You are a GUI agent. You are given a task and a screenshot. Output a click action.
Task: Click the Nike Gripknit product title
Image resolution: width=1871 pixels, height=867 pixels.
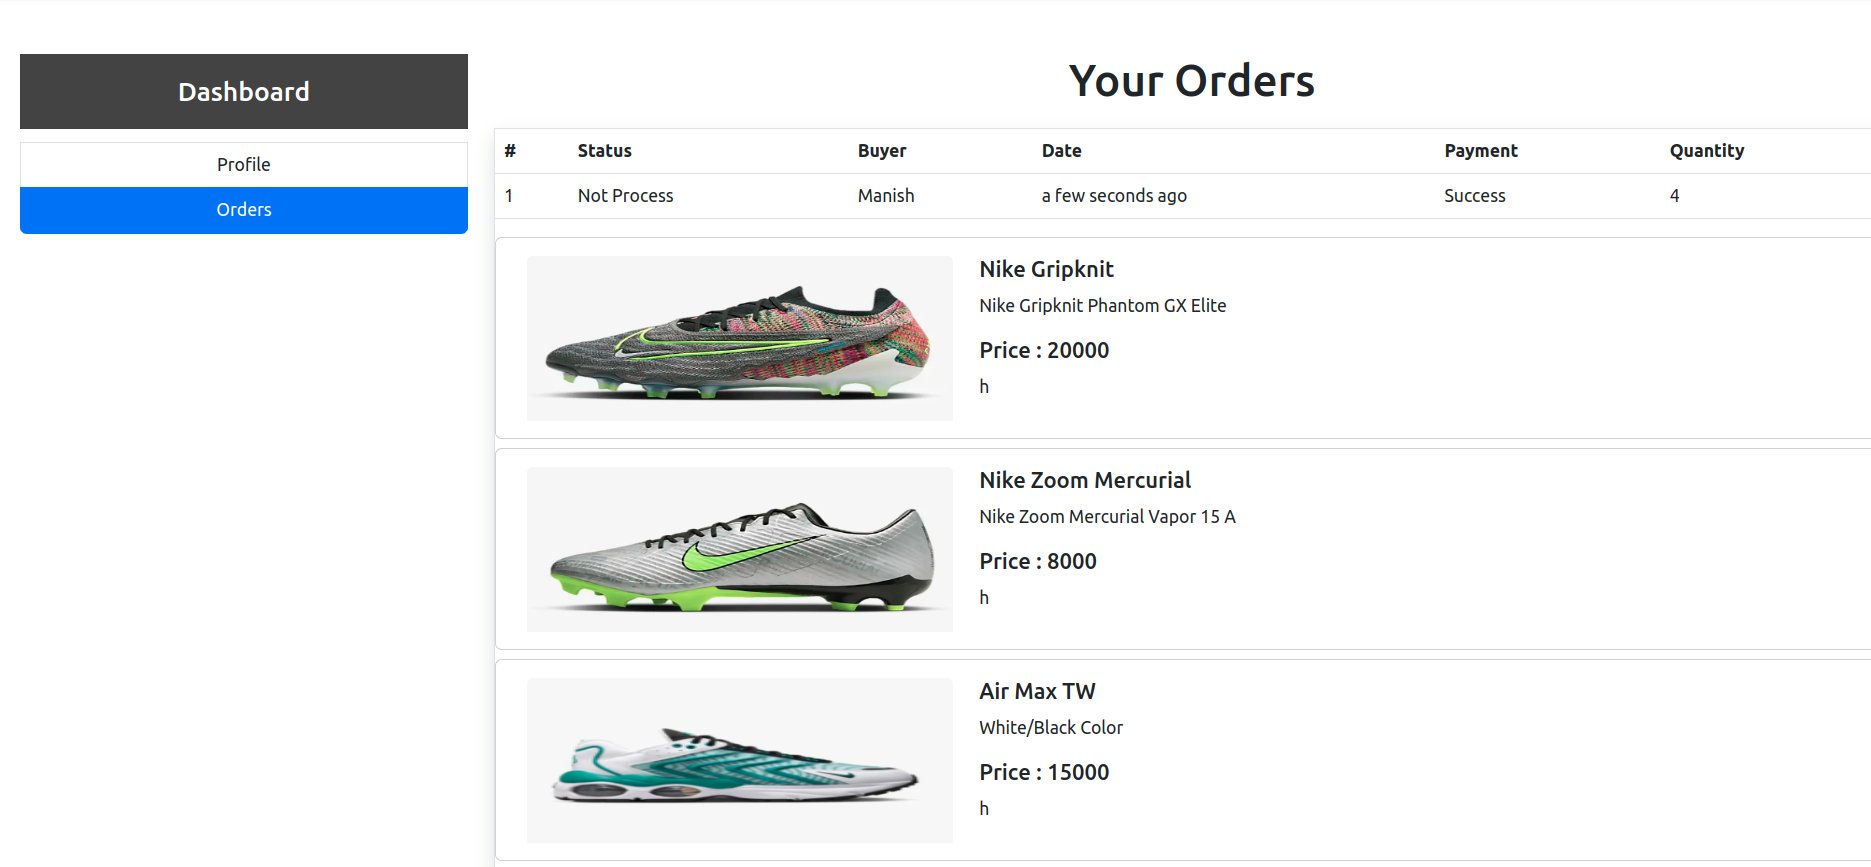coord(1046,269)
